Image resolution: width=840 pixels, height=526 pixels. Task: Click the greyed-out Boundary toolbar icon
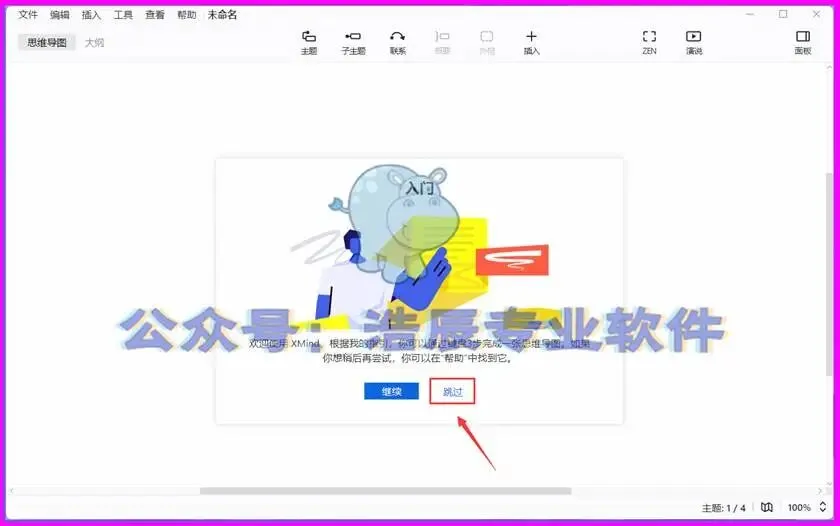487,42
